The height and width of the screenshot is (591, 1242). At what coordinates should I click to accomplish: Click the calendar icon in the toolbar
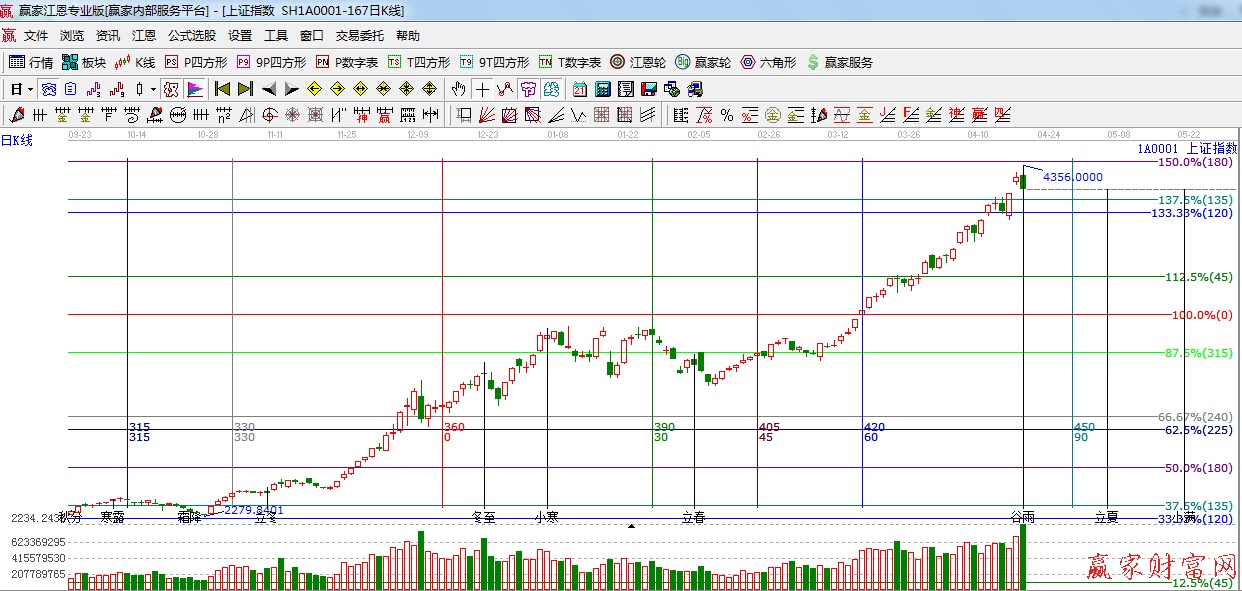pyautogui.click(x=580, y=89)
